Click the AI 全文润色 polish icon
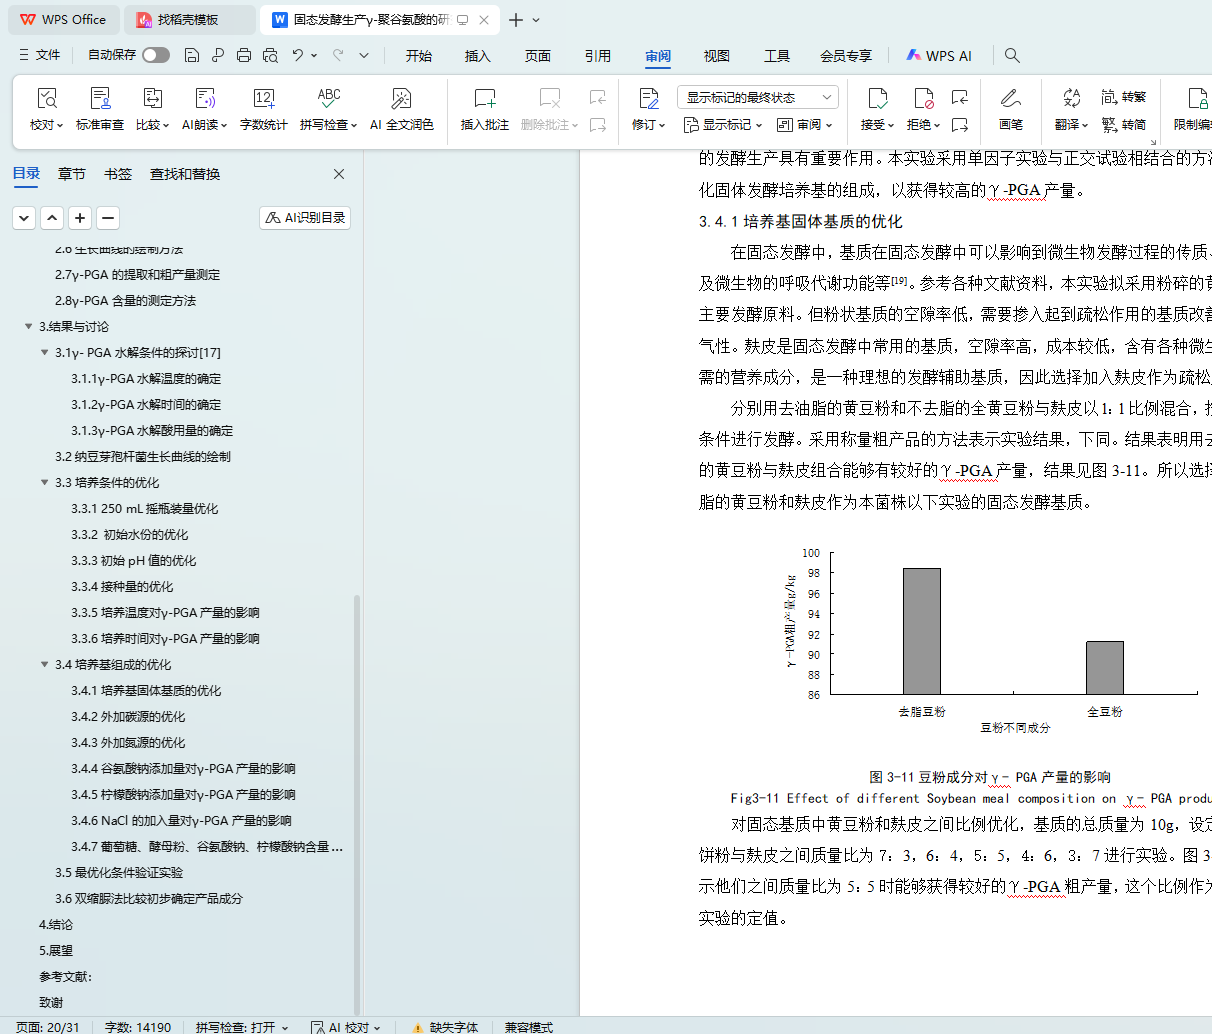 click(x=401, y=99)
